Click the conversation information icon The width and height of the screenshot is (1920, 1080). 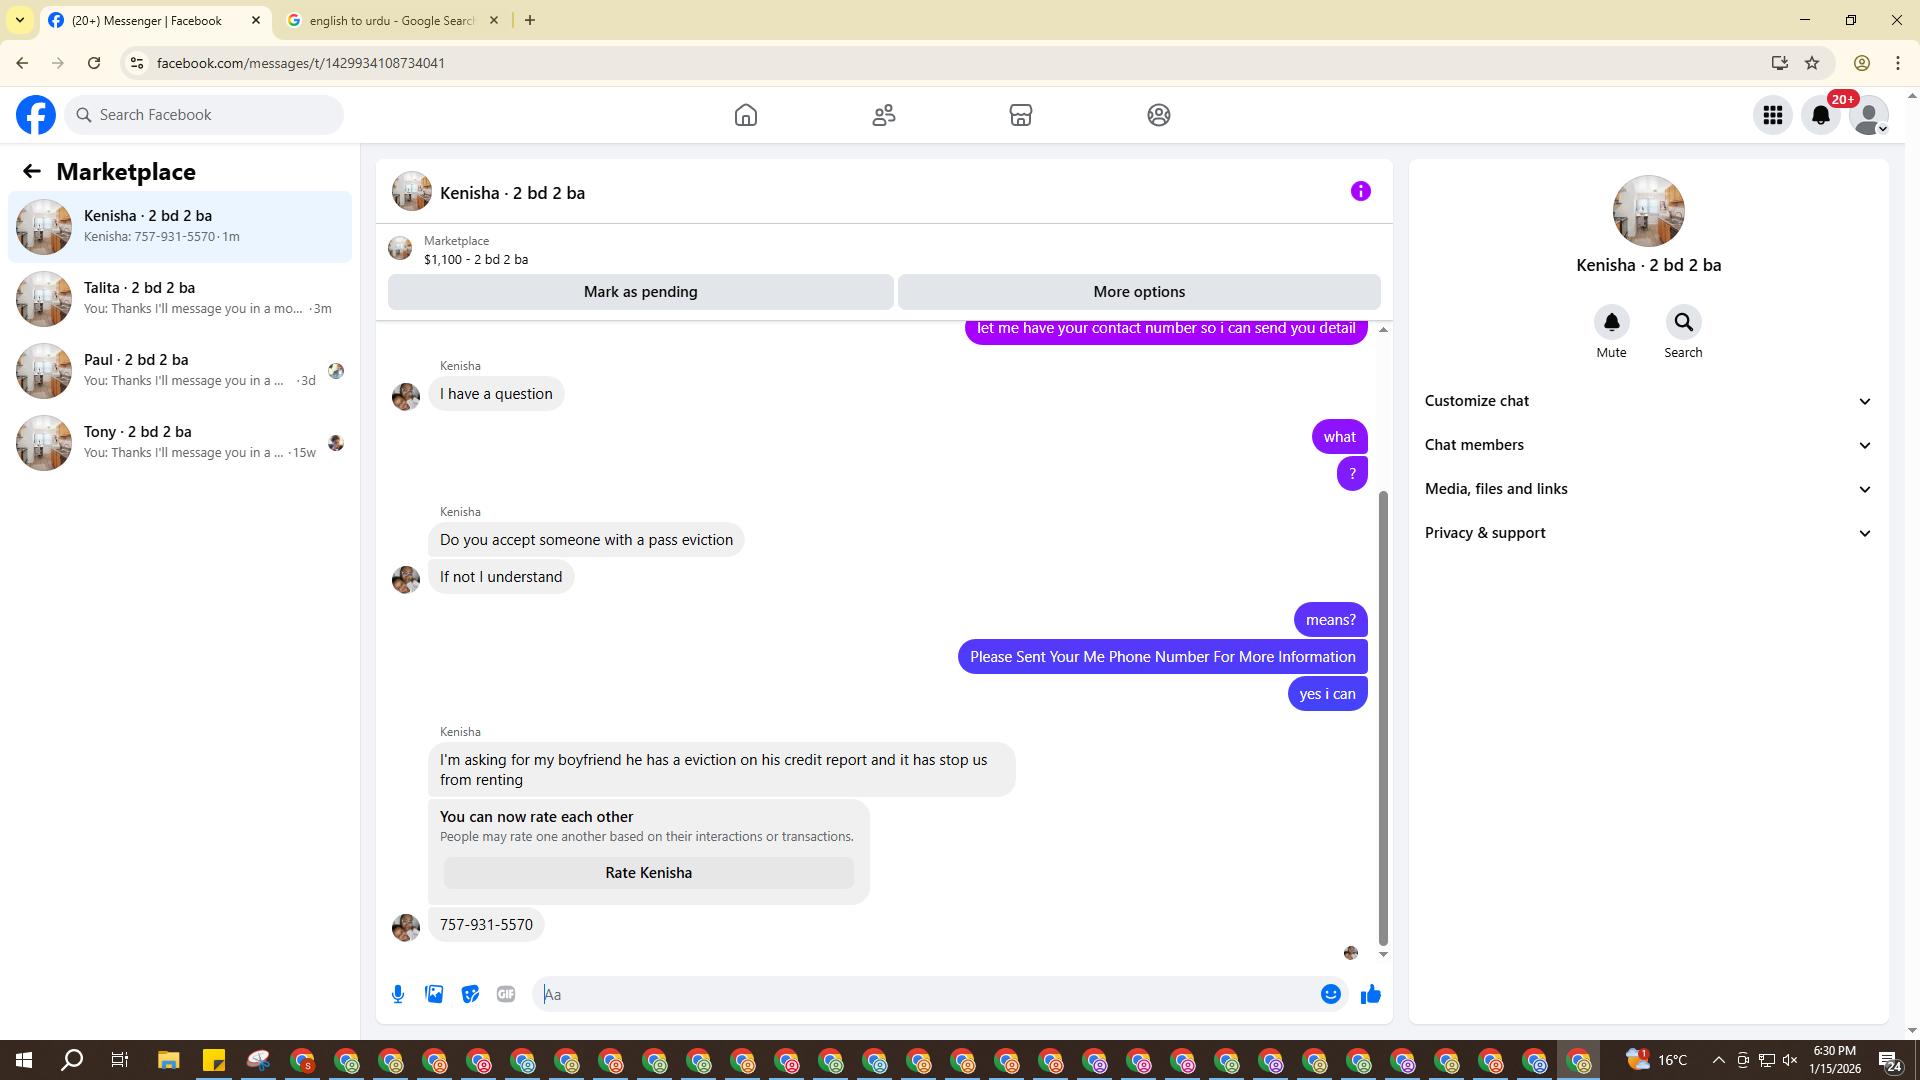coord(1360,191)
